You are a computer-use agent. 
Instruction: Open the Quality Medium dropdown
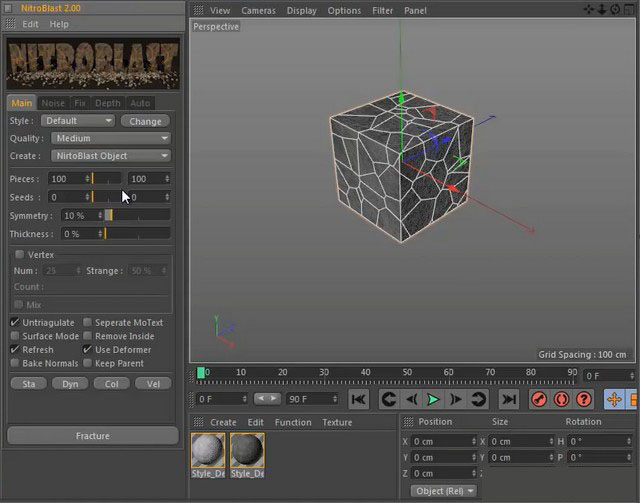coord(111,138)
